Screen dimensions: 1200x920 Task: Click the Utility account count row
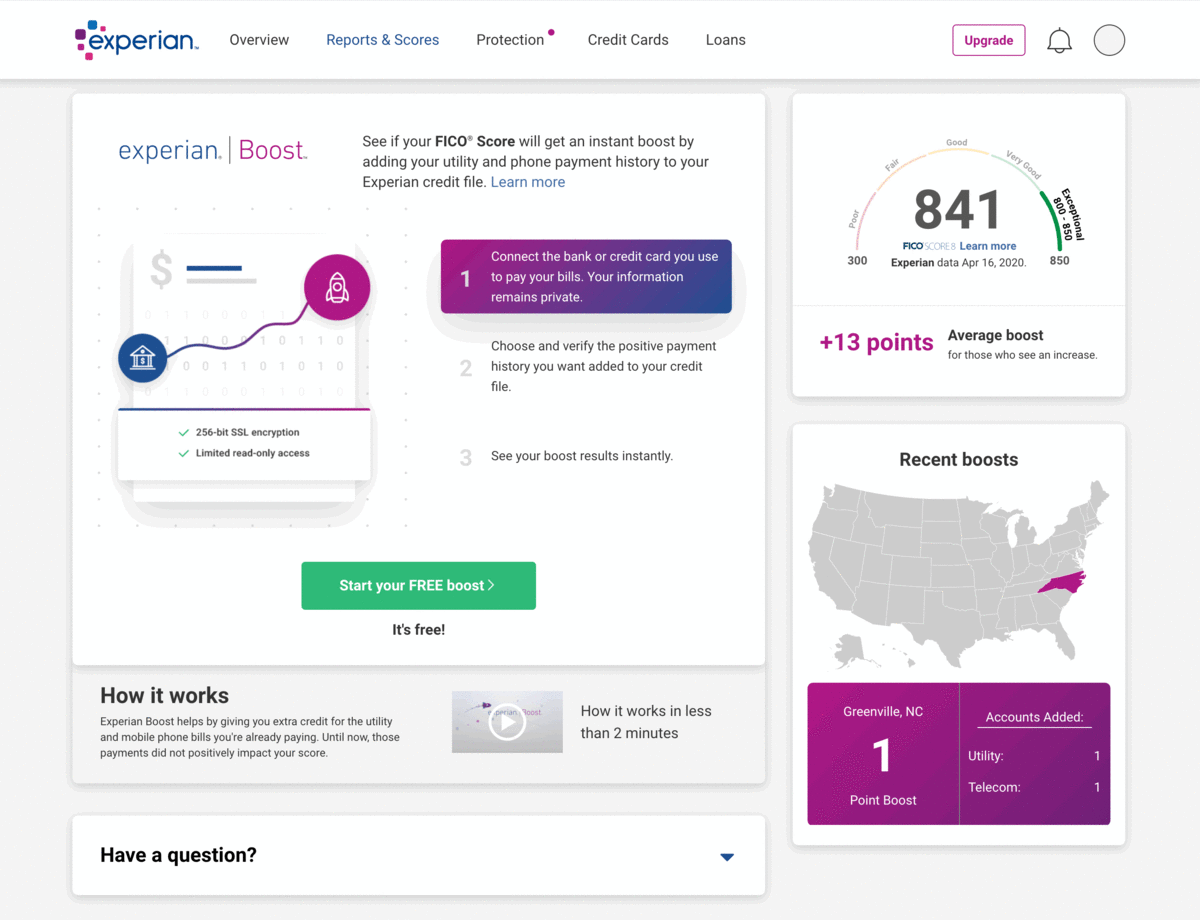point(1034,756)
